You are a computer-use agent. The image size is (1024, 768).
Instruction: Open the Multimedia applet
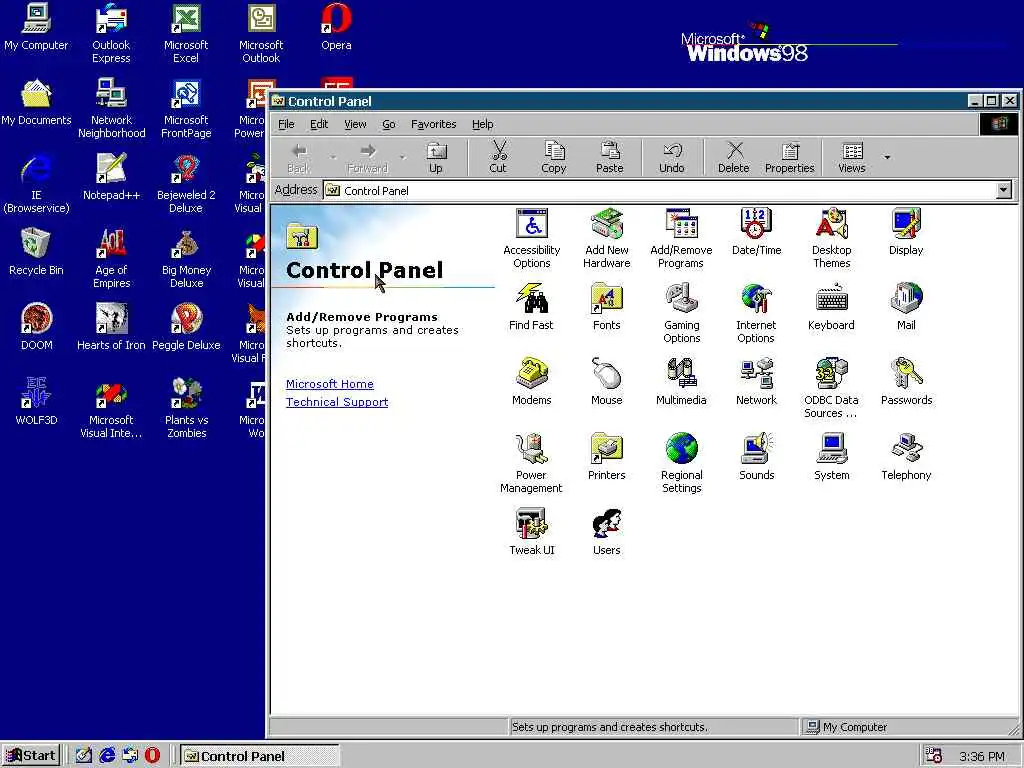(x=681, y=382)
